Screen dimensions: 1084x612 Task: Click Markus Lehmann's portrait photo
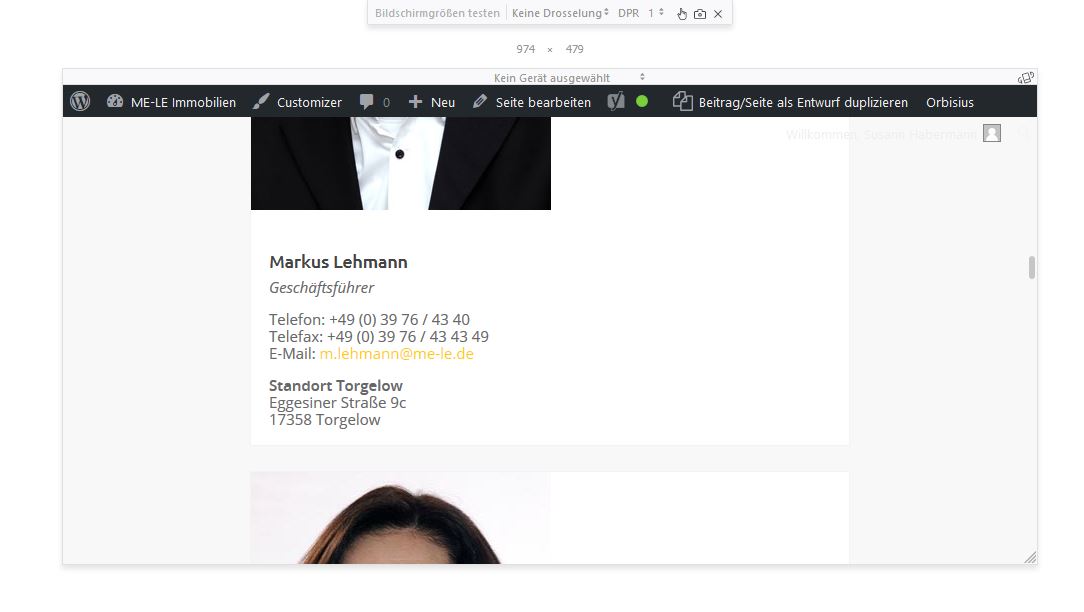tap(401, 163)
